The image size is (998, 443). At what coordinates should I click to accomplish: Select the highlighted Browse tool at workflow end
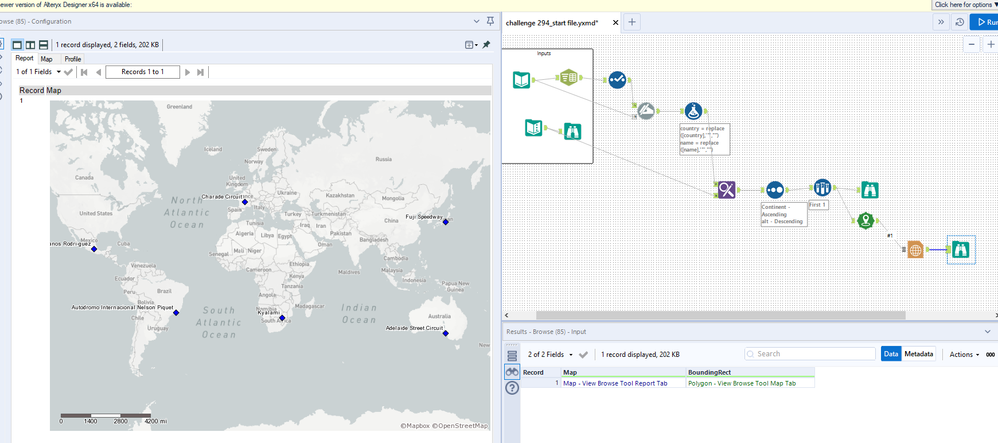[x=960, y=250]
